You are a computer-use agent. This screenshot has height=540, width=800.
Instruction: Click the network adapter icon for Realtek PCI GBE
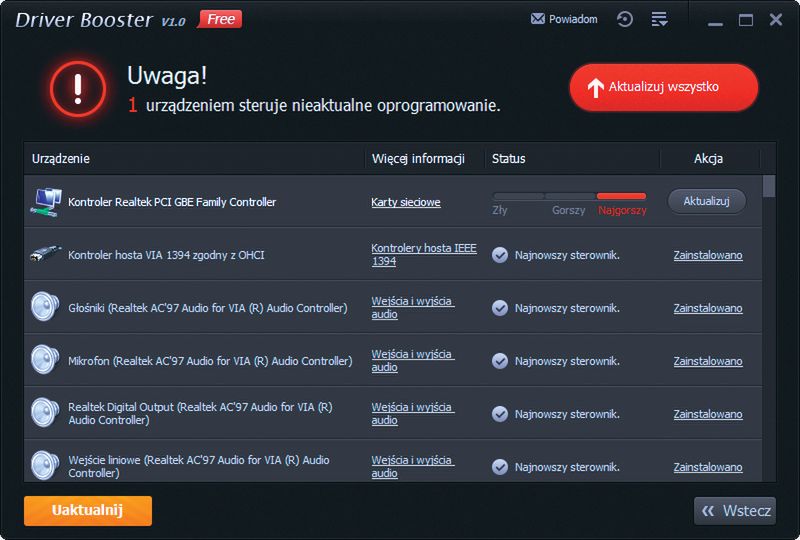click(46, 202)
